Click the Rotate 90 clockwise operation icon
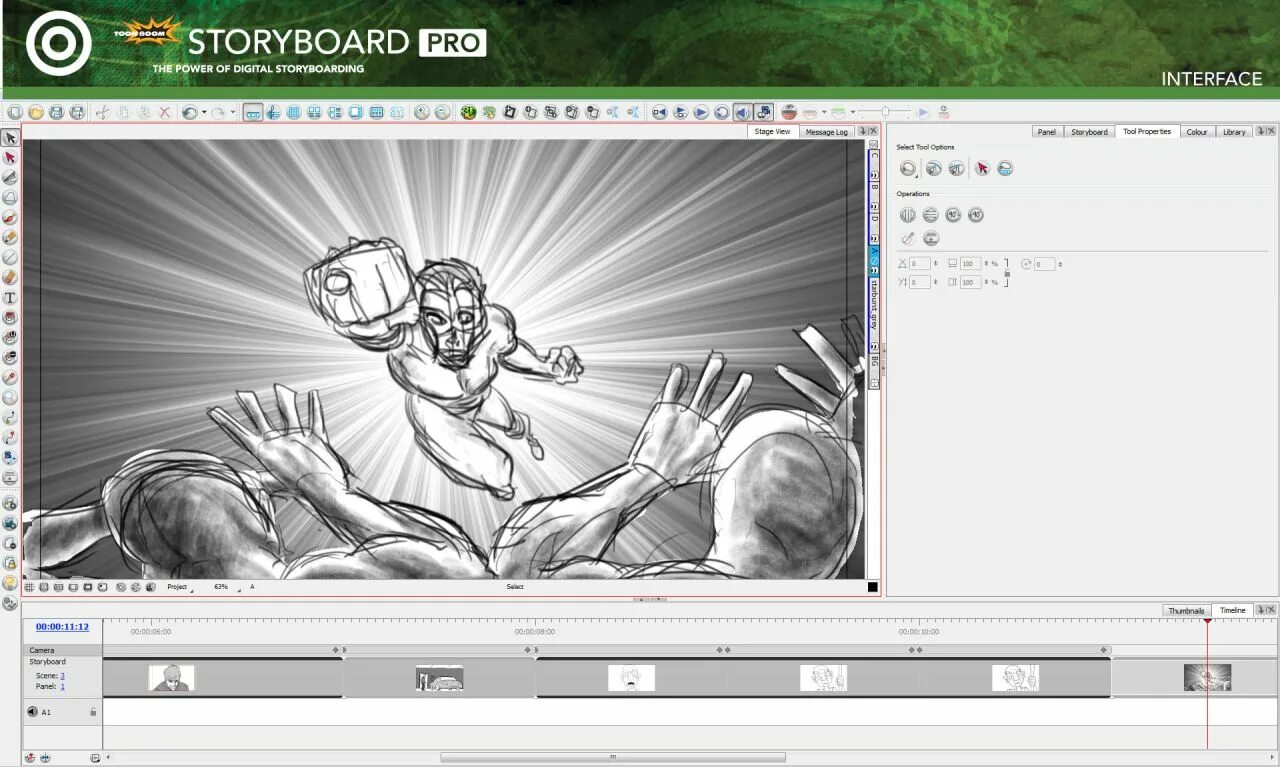 [953, 215]
